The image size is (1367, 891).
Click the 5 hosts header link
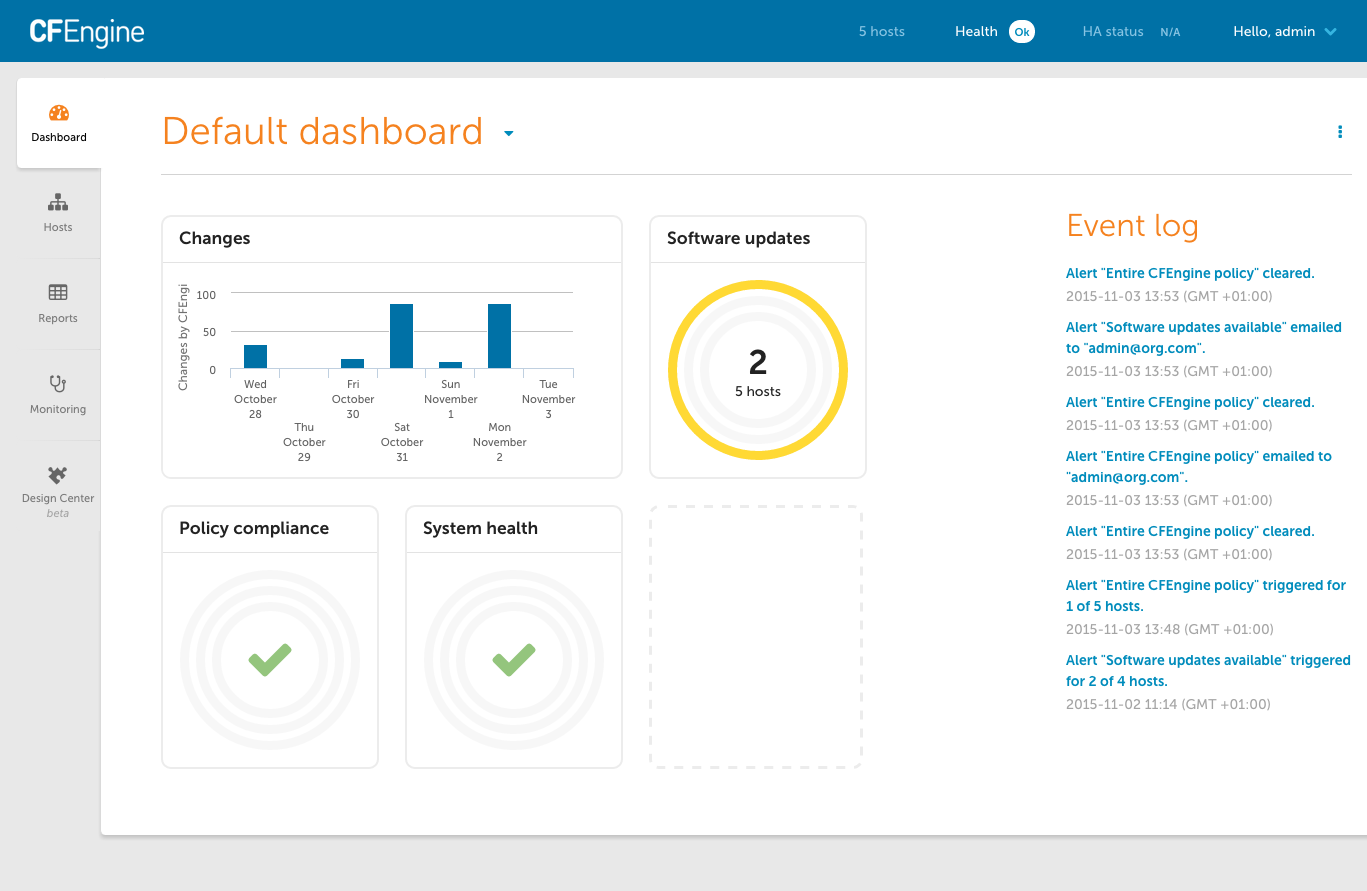tap(882, 32)
